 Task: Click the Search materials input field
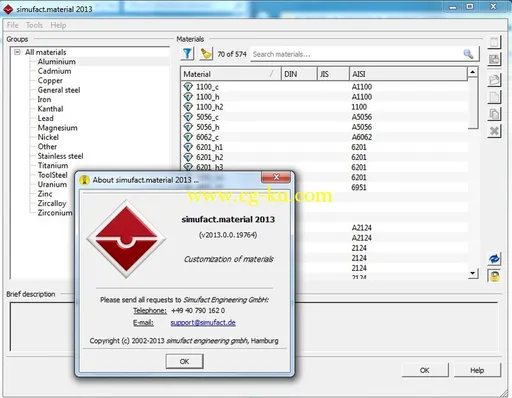pos(357,54)
